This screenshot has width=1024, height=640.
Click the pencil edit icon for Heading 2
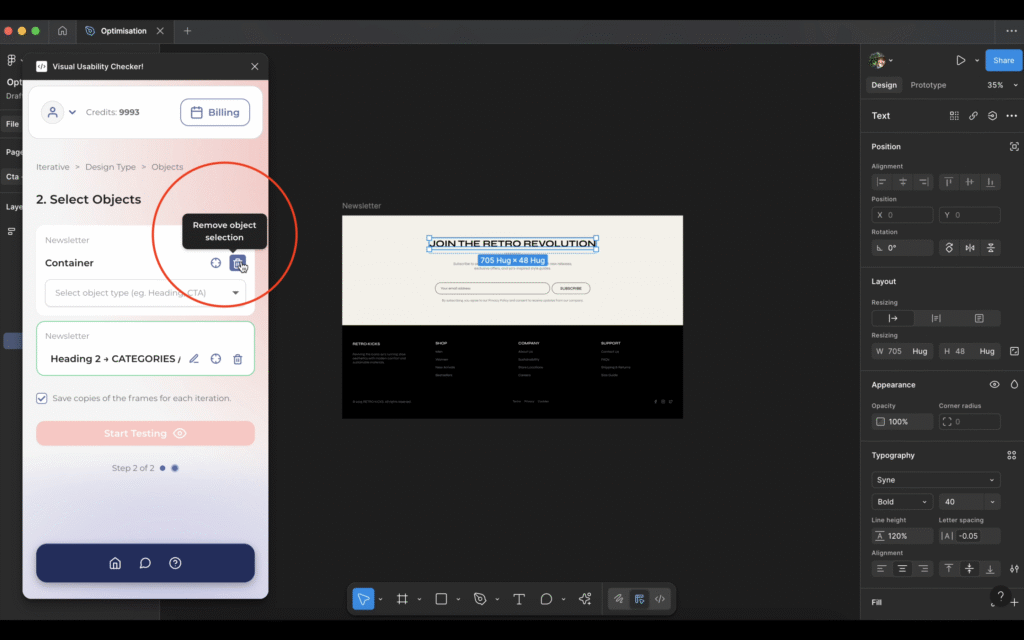click(194, 359)
